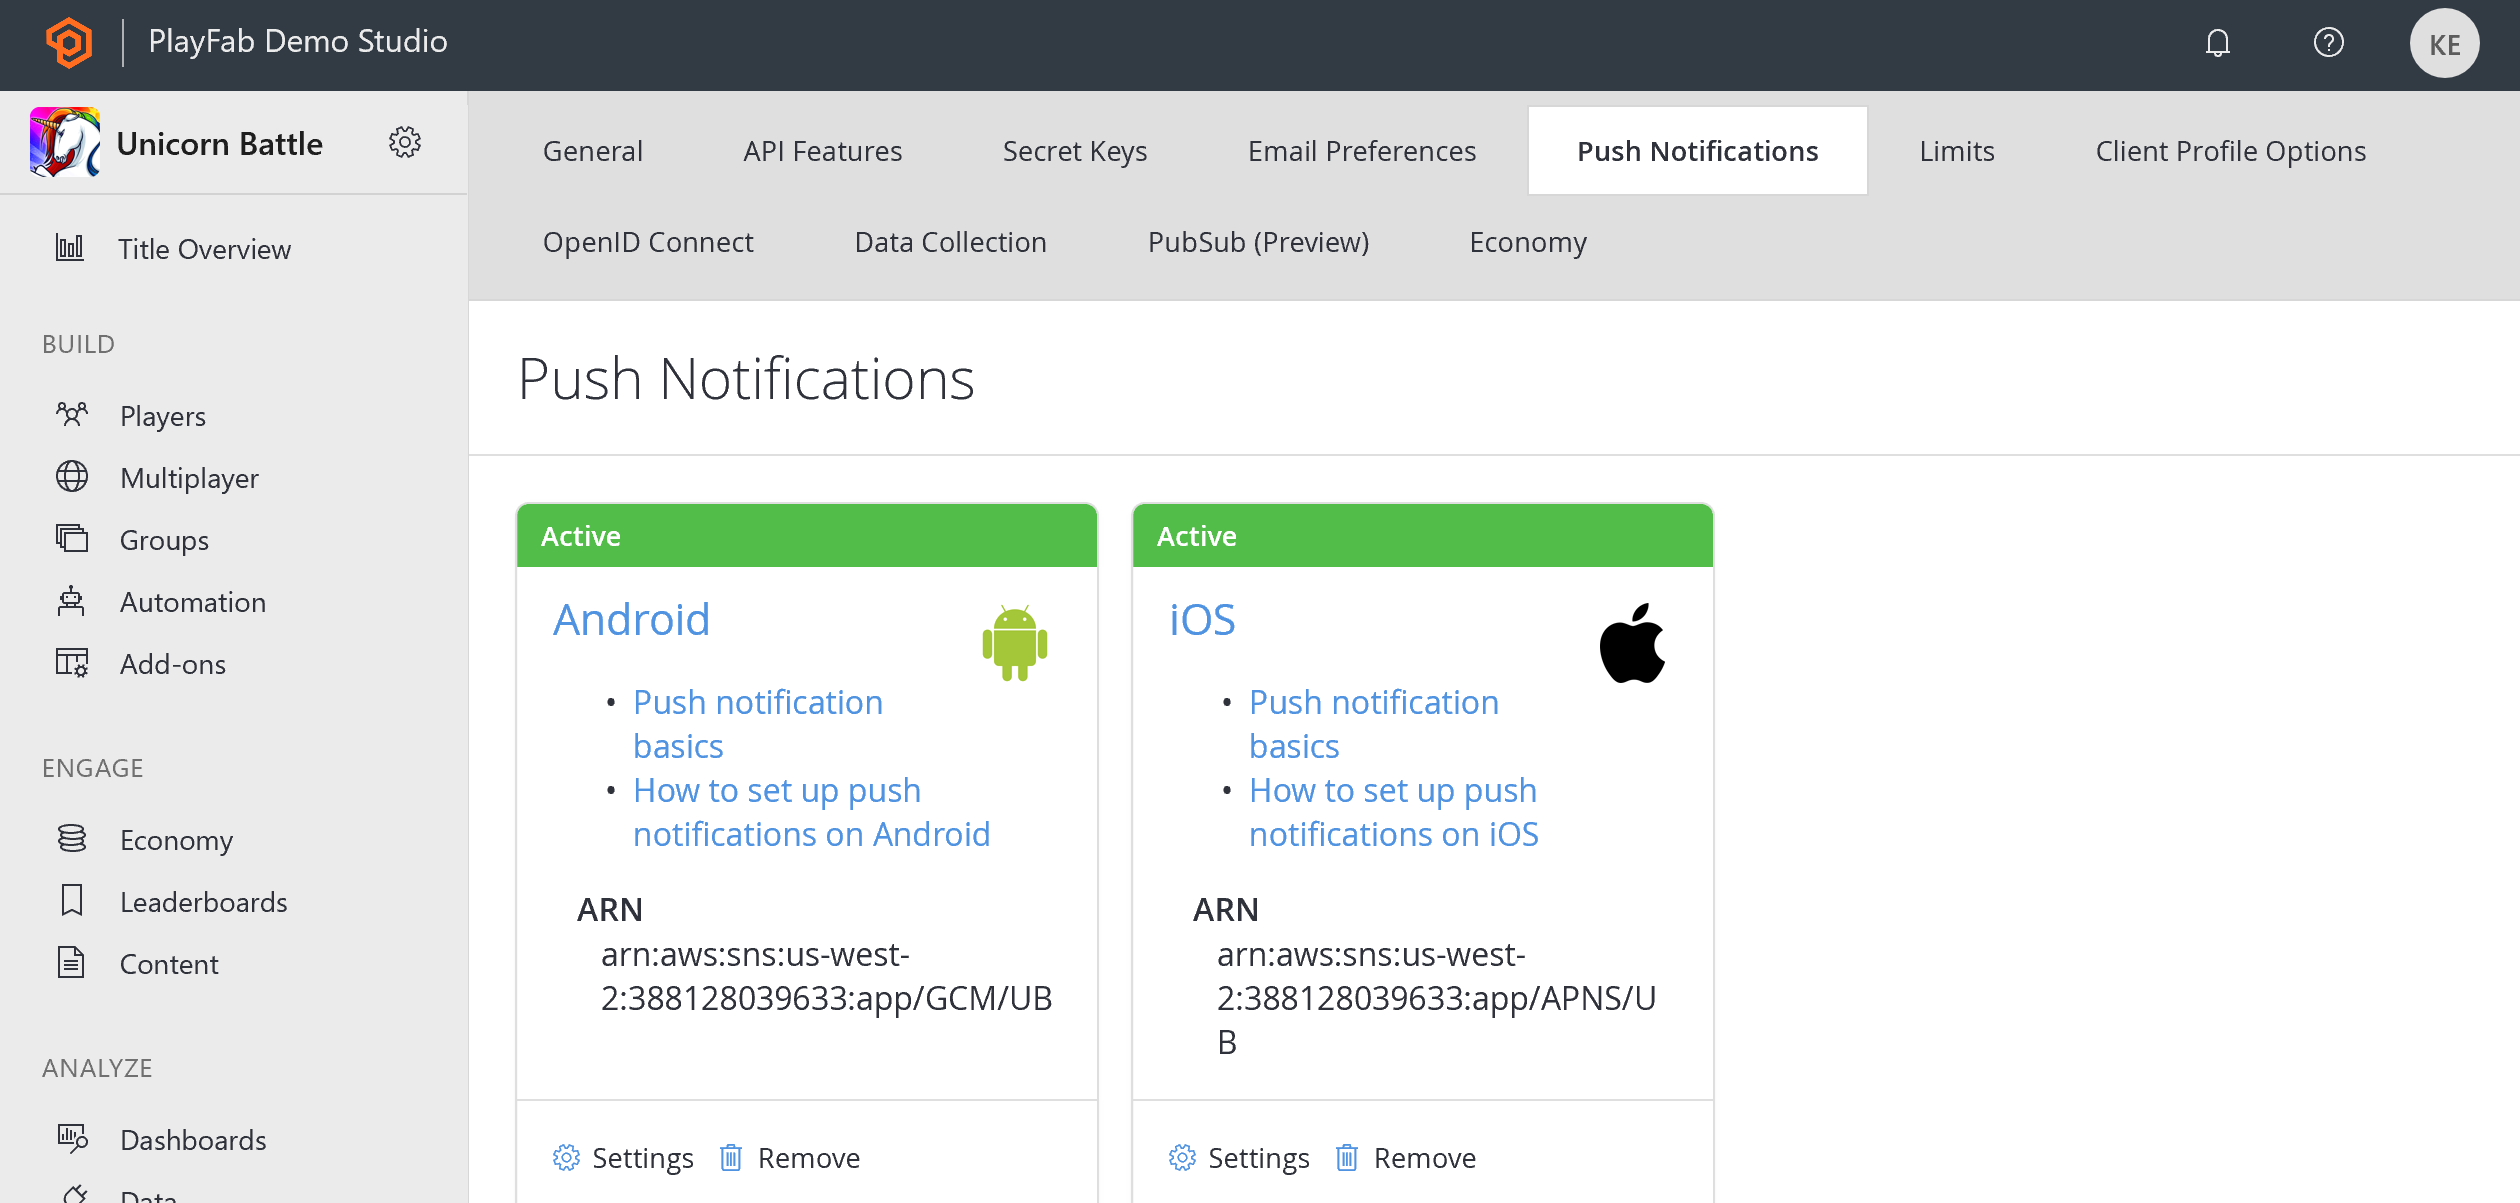Click the Multiplayer globe icon

[x=72, y=477]
